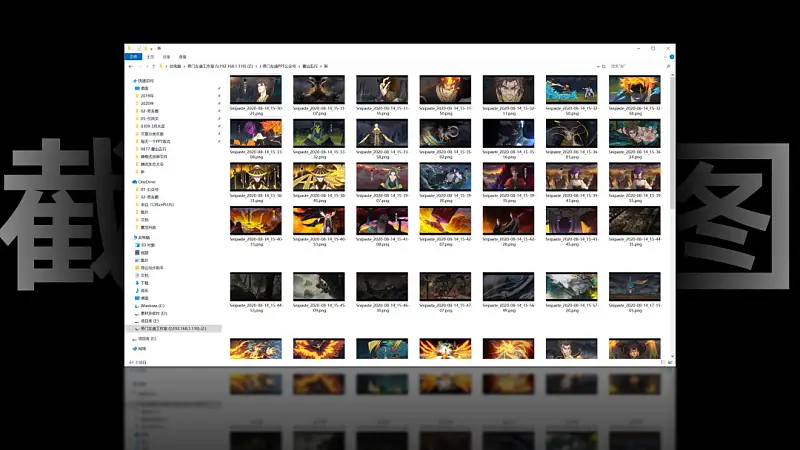Screen dimensions: 800x450
Task: Open Explorer help question mark
Action: (671, 57)
